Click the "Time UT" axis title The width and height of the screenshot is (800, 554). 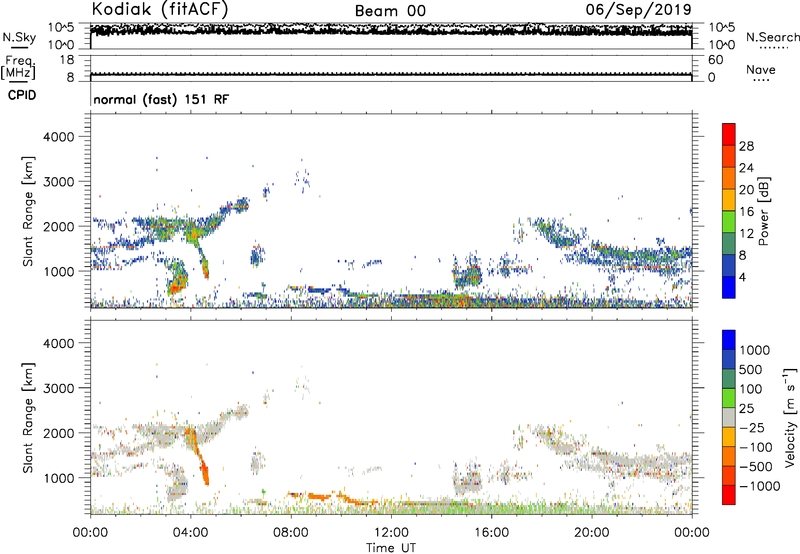point(391,548)
